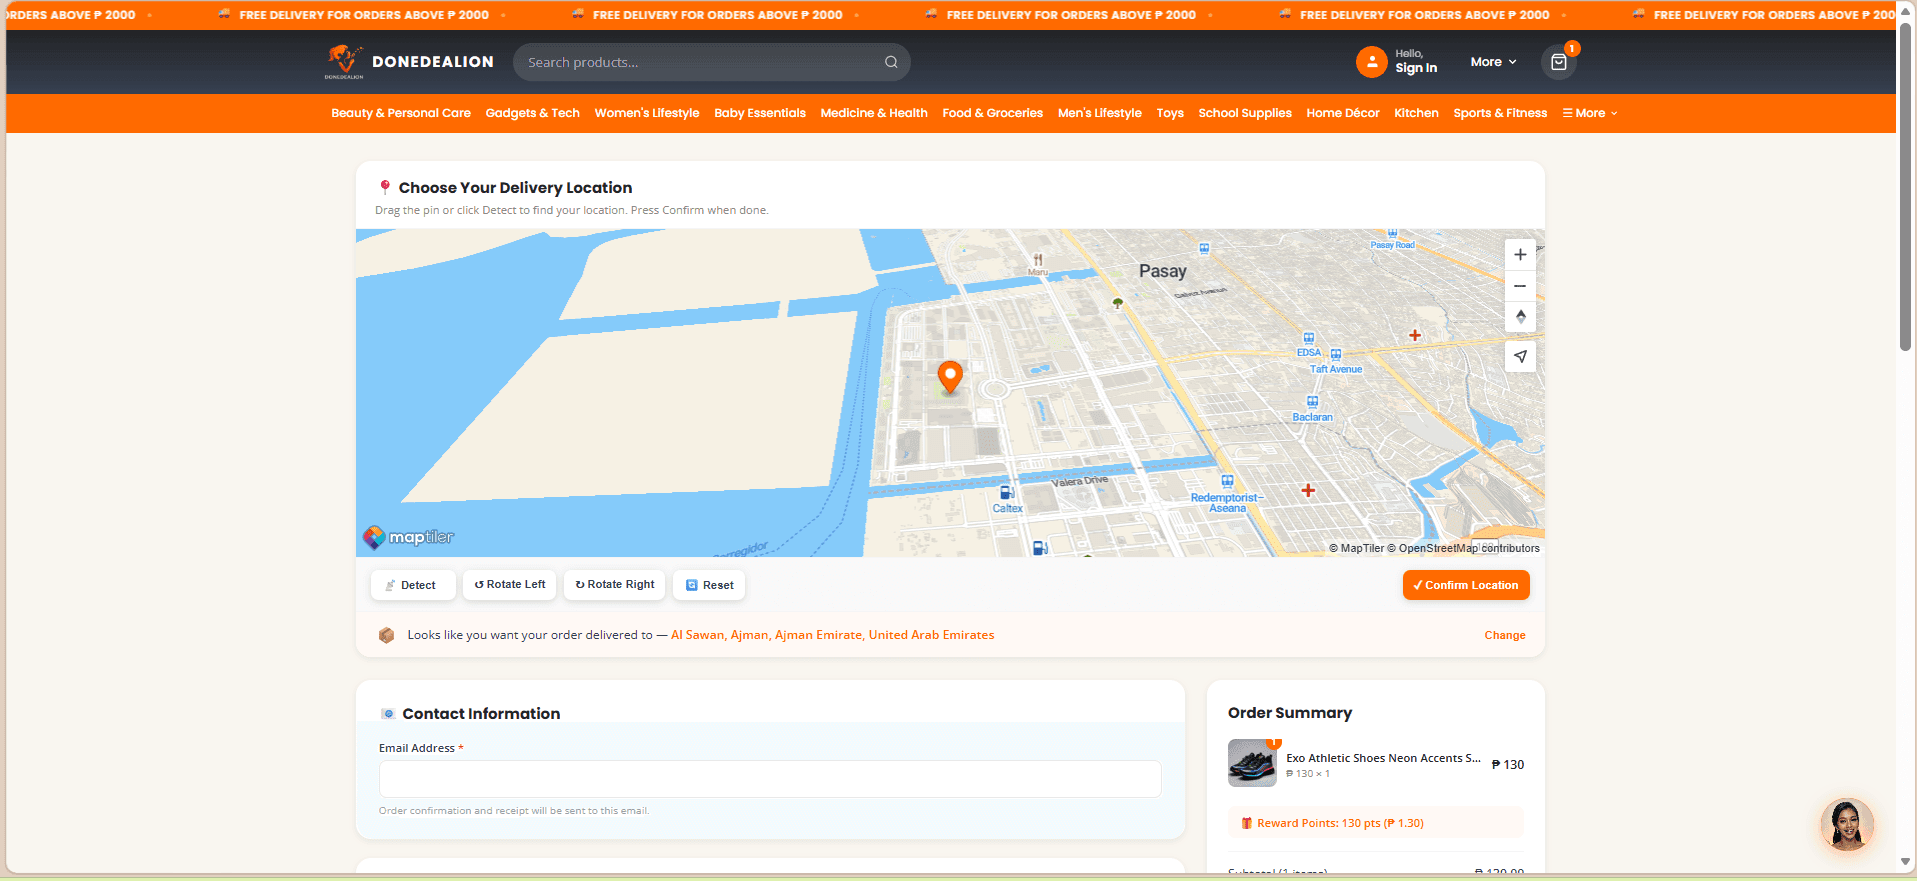This screenshot has width=1917, height=881.
Task: Click the Redemptorist-Aseana station icon
Action: click(1227, 481)
